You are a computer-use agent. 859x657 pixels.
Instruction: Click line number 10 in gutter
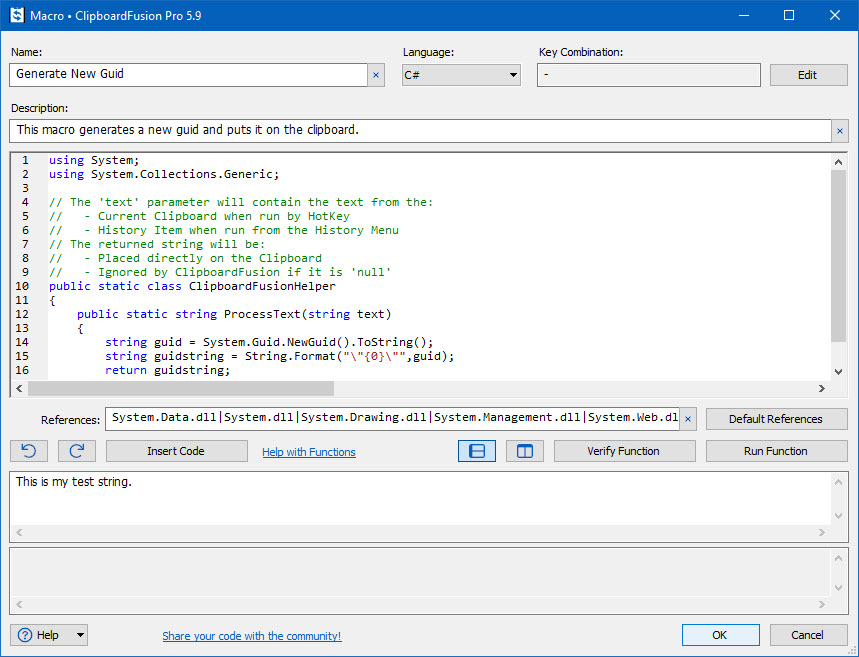[x=22, y=286]
